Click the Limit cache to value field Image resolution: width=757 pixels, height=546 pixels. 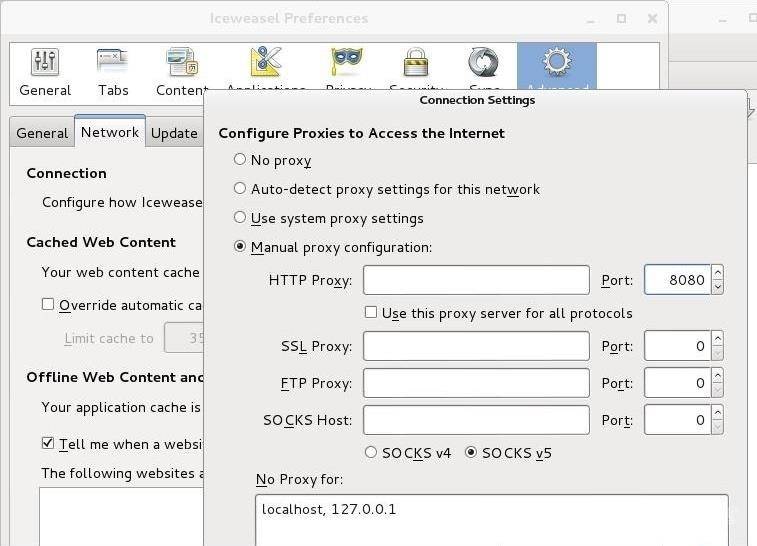pyautogui.click(x=184, y=337)
